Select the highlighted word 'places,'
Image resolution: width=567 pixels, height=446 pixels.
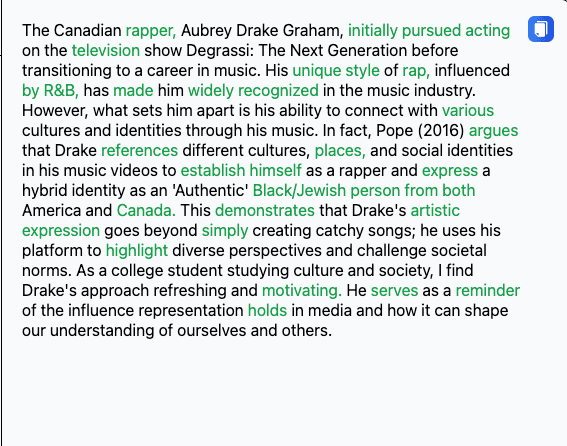point(340,150)
